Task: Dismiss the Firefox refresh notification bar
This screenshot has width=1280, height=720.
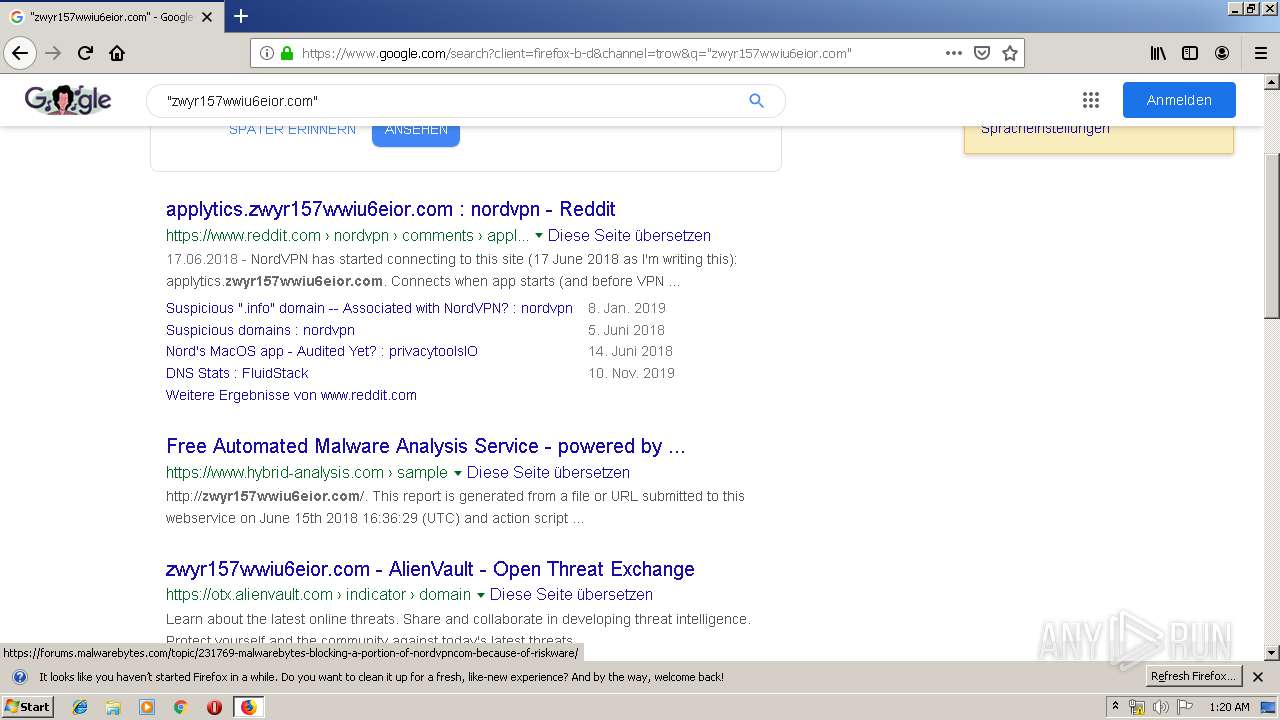Action: (1258, 677)
